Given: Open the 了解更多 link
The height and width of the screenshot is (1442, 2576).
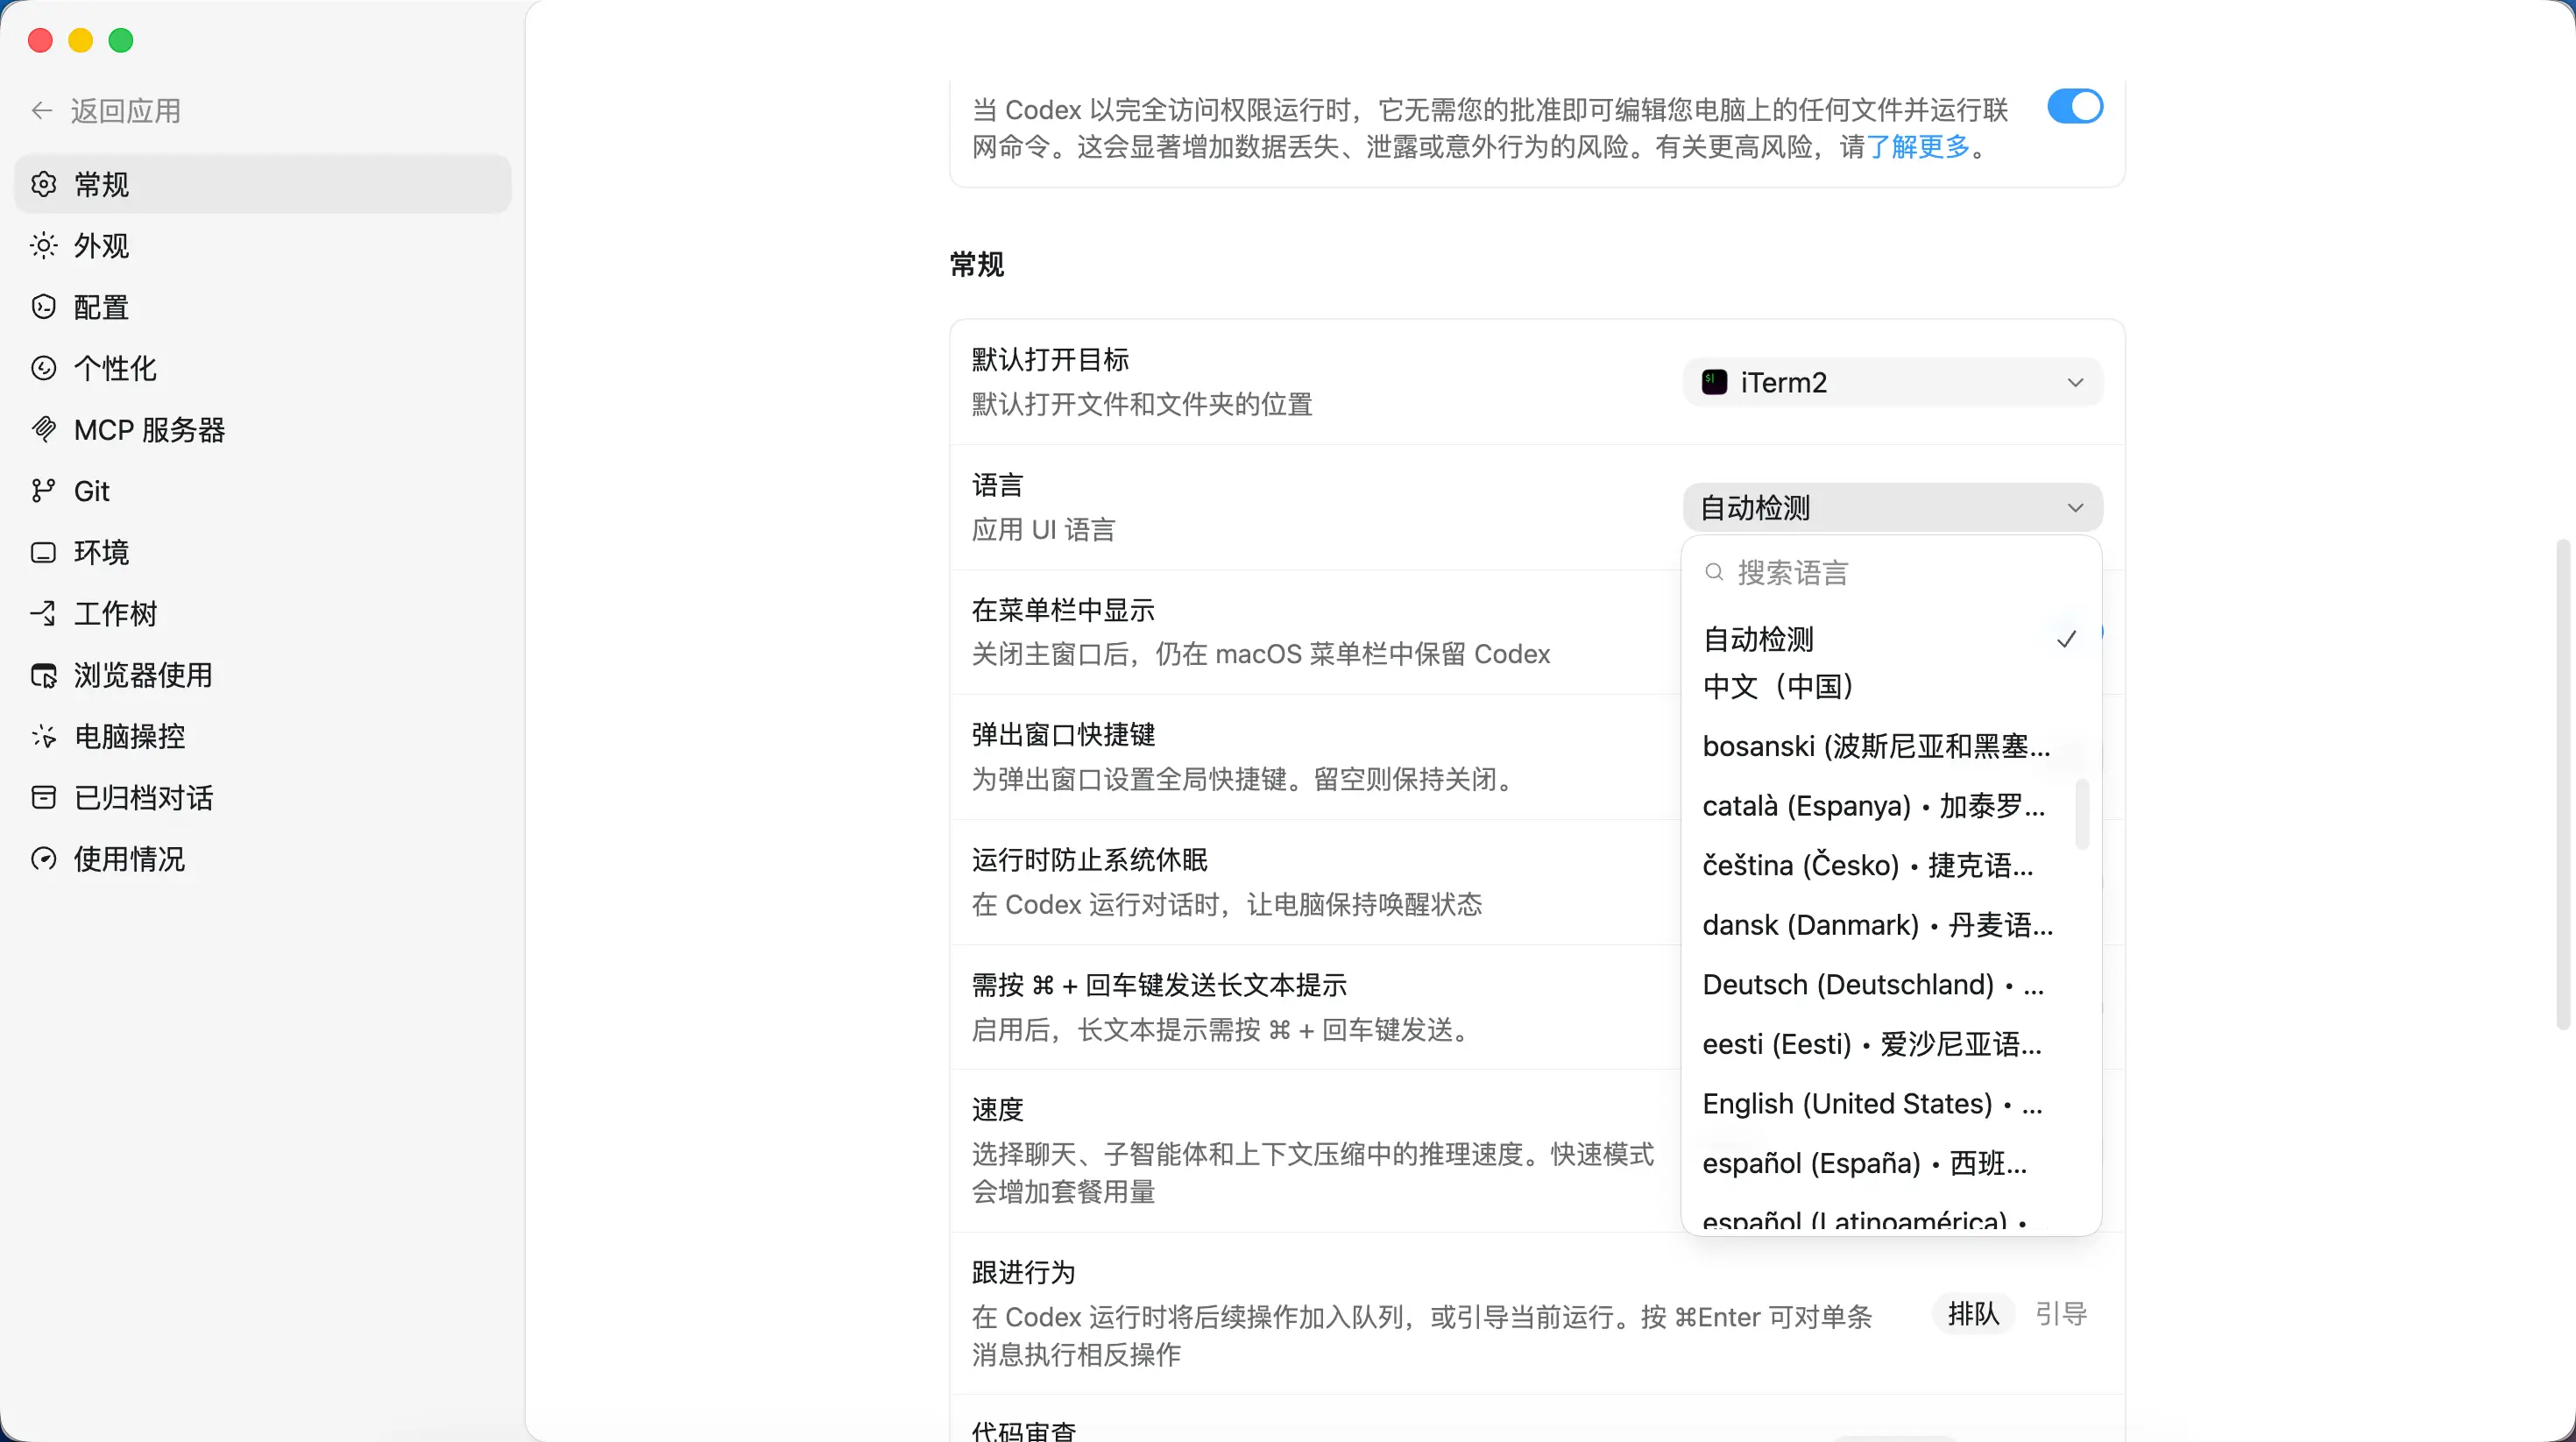Looking at the screenshot, I should pyautogui.click(x=1917, y=147).
